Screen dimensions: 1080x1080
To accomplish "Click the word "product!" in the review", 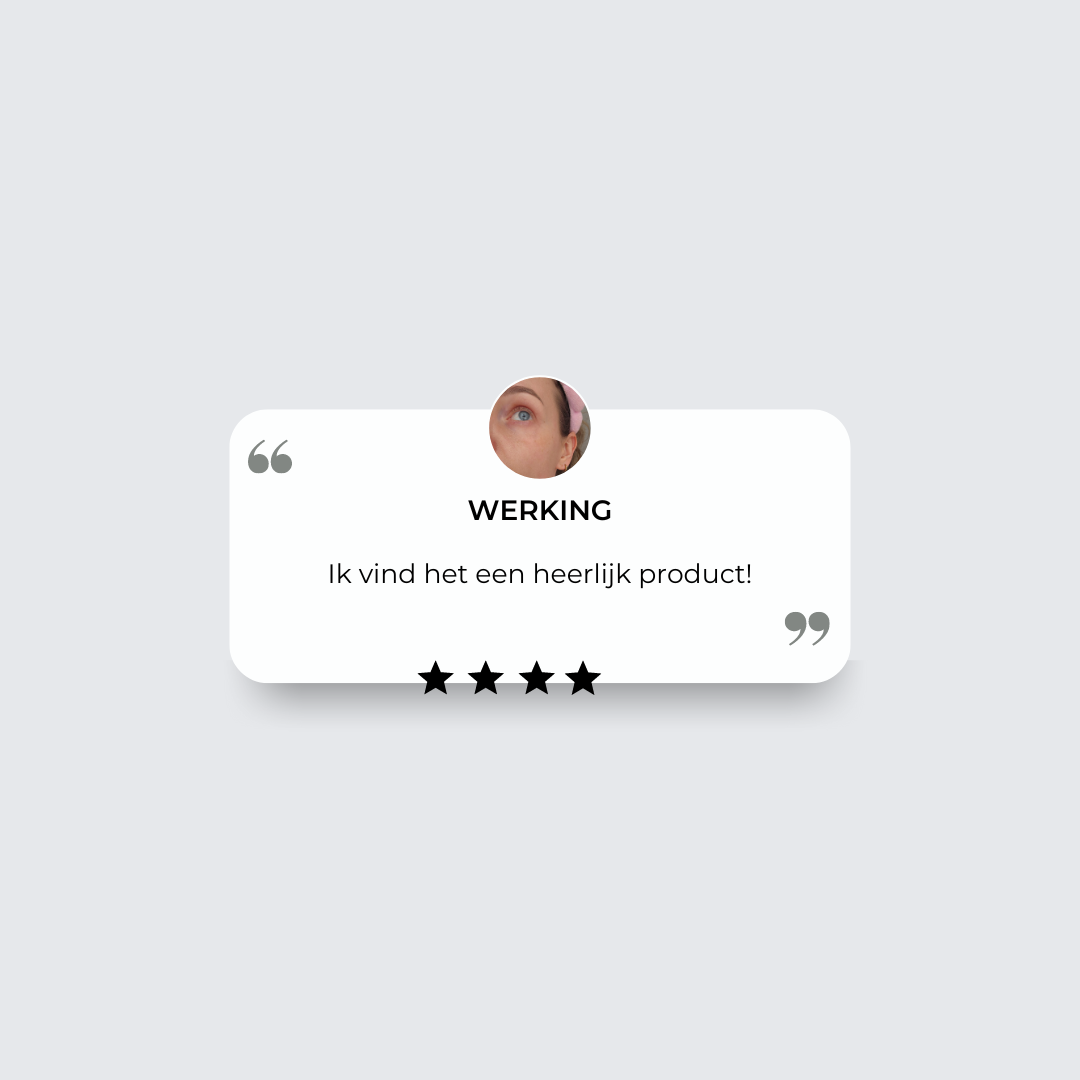I will point(696,576).
